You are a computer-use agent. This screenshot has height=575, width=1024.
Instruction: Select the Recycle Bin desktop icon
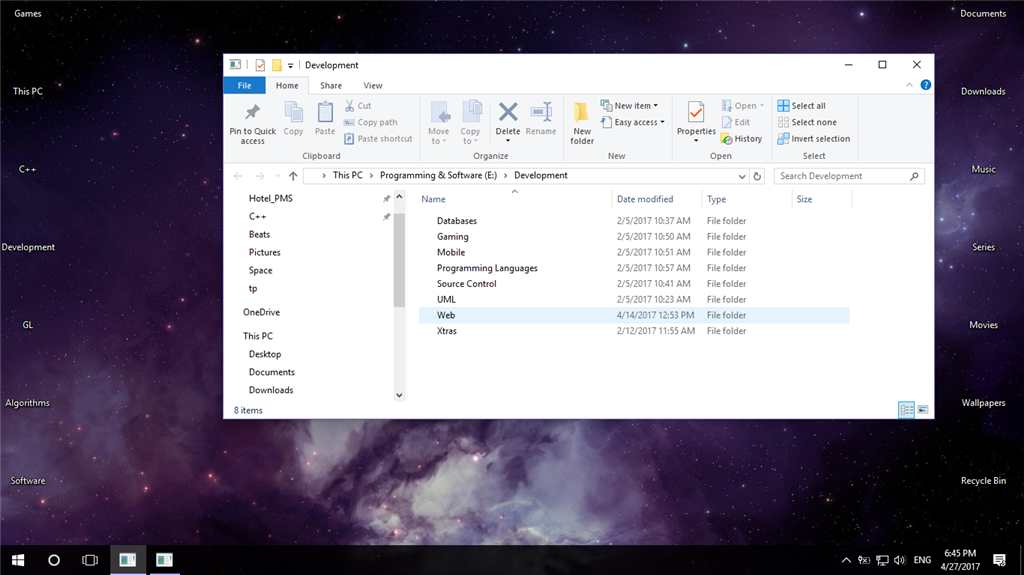983,480
